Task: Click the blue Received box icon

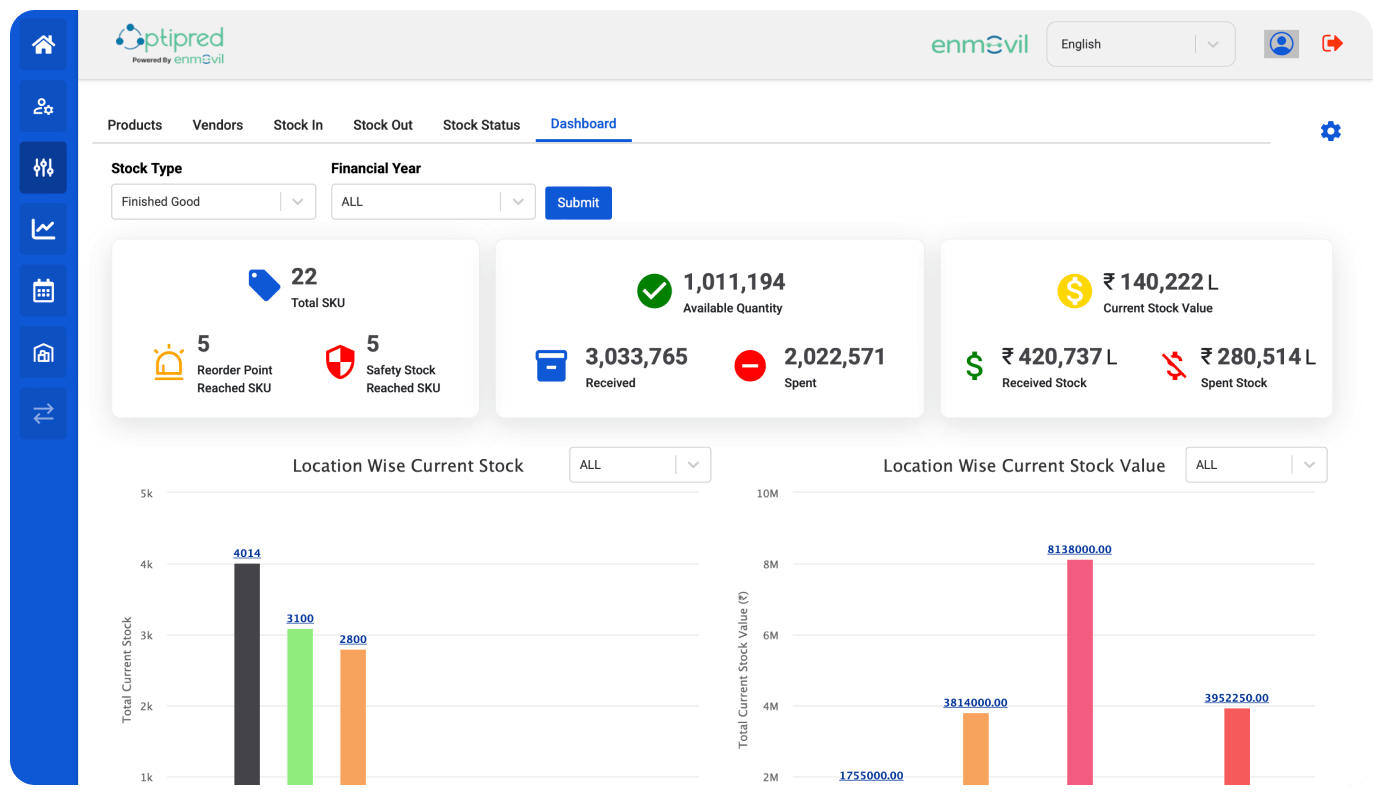Action: 551,366
